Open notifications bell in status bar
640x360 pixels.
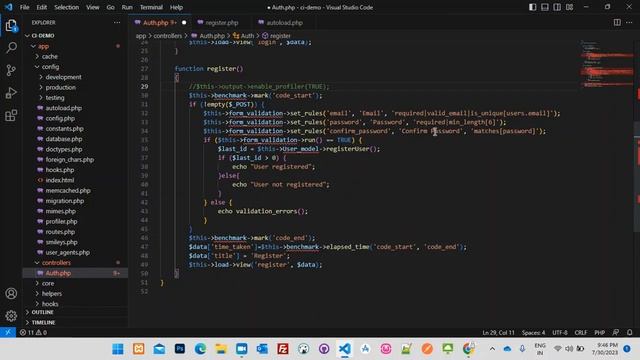coord(629,332)
